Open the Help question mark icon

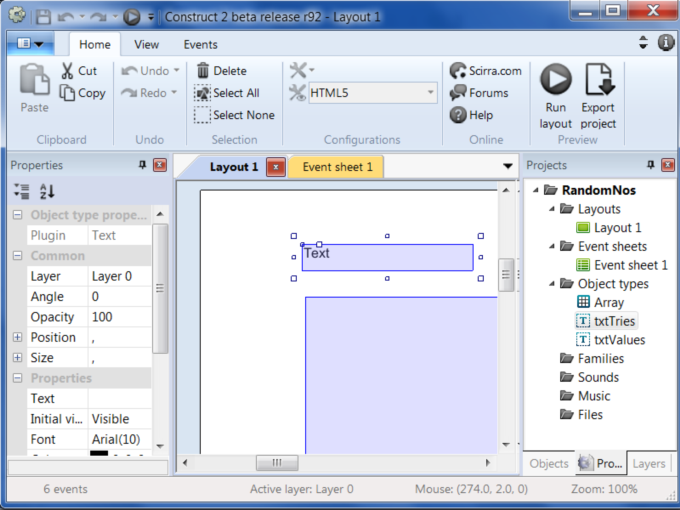click(x=459, y=115)
